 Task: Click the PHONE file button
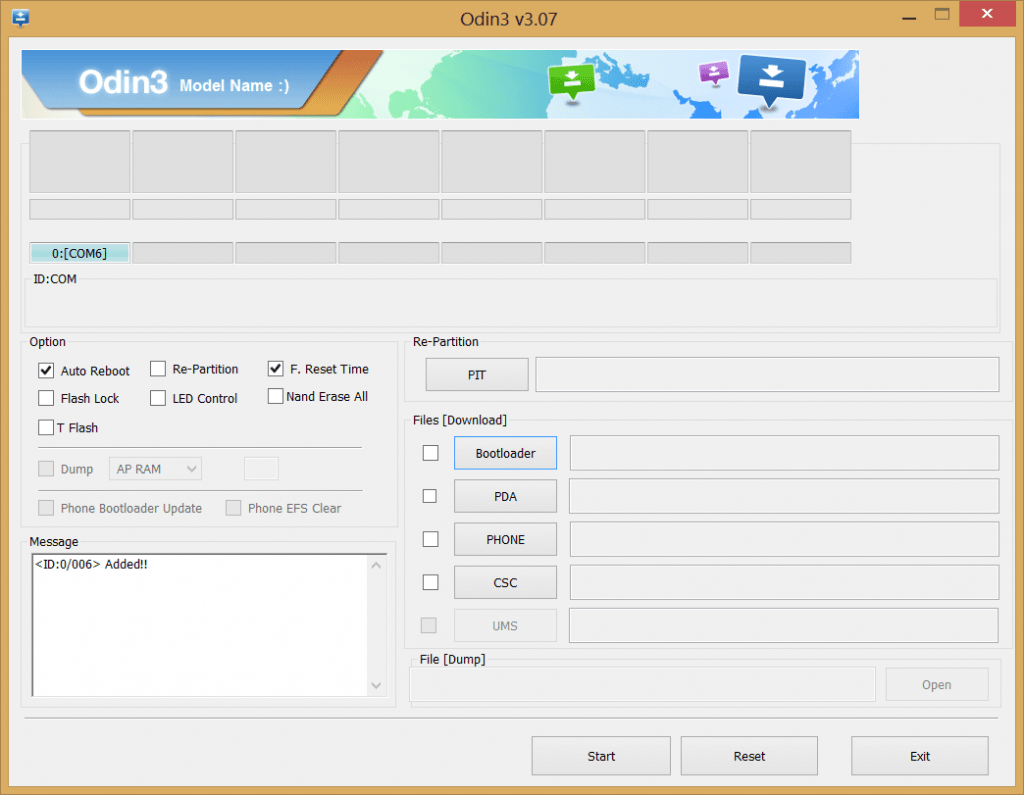coord(505,539)
